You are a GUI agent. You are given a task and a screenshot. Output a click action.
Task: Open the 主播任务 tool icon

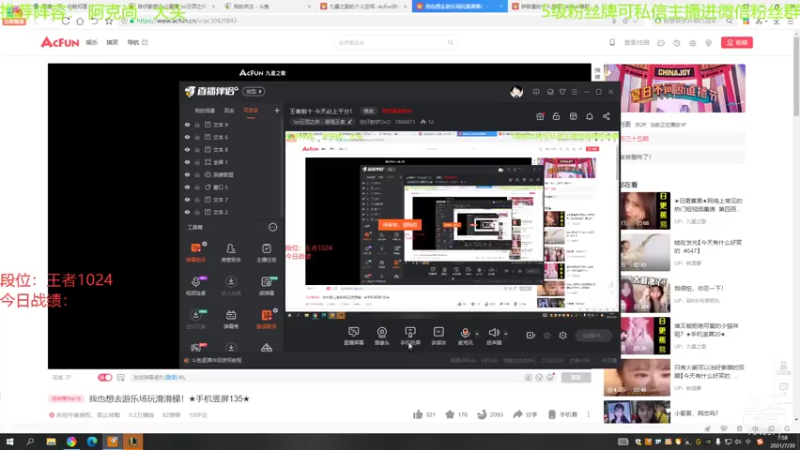[x=266, y=252]
